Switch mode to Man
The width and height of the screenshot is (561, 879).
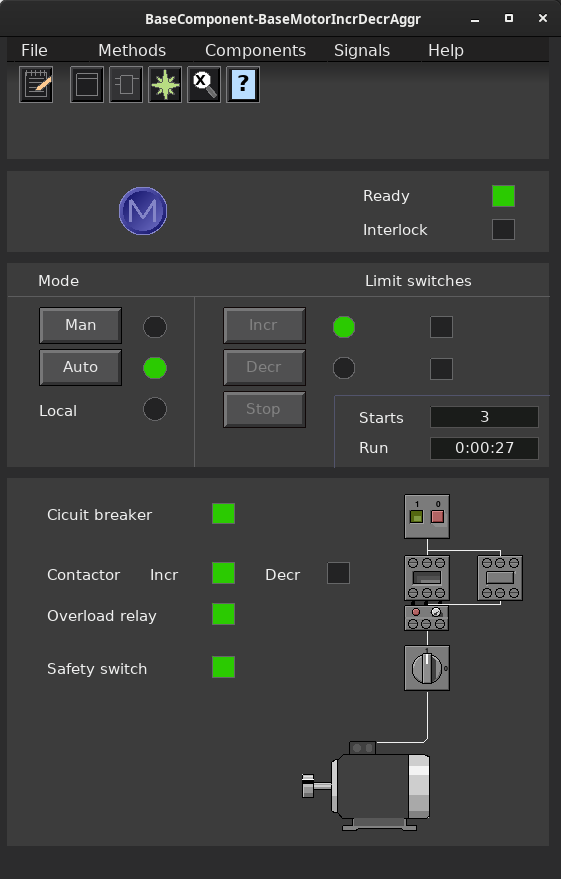coord(80,325)
